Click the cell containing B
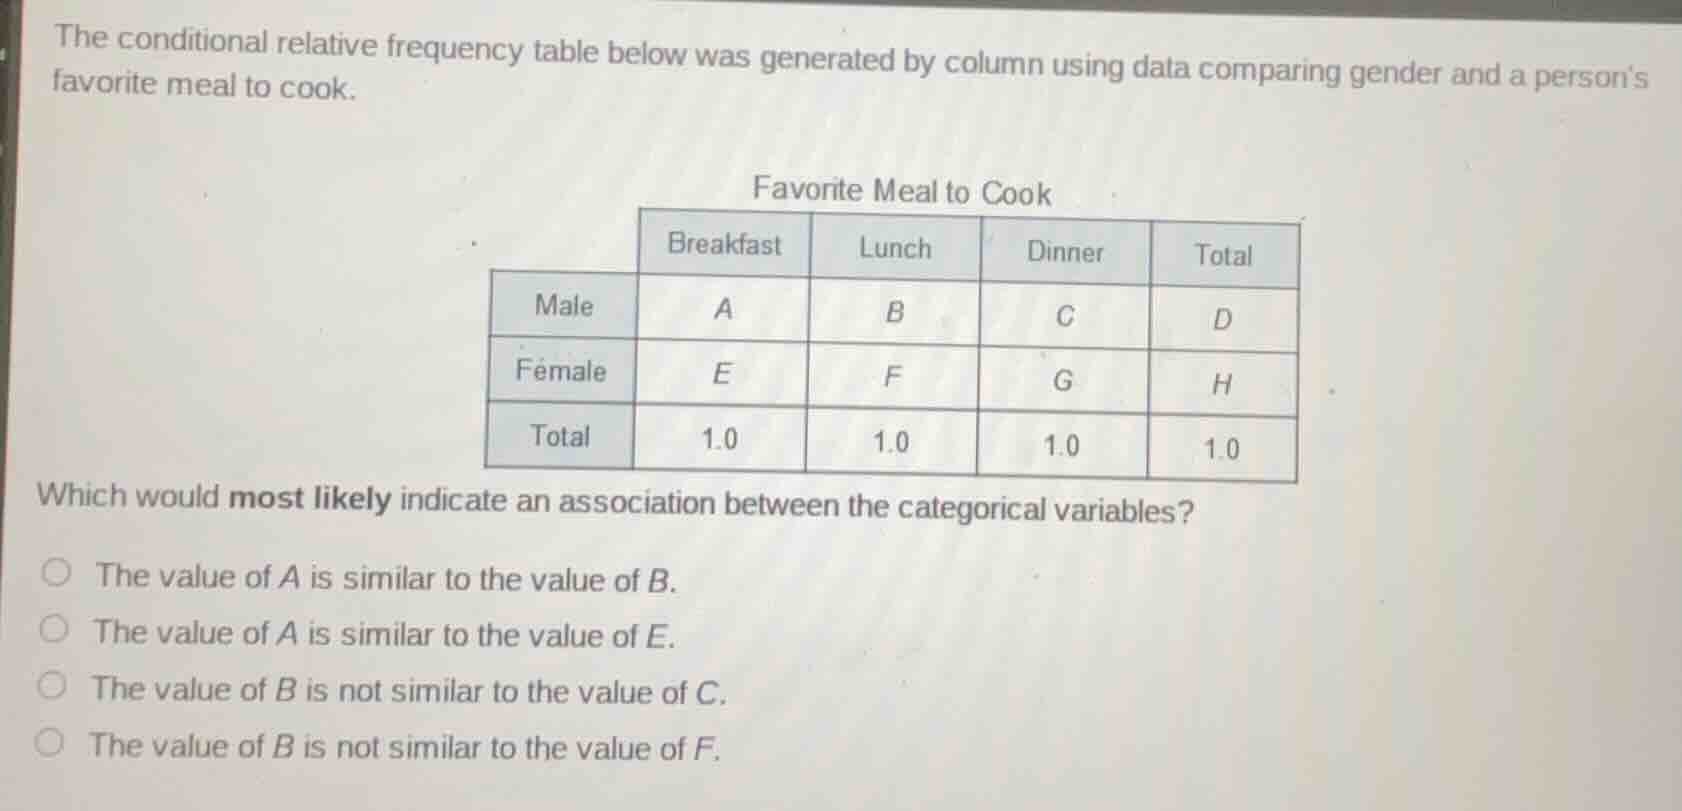This screenshot has width=1682, height=811. click(893, 312)
